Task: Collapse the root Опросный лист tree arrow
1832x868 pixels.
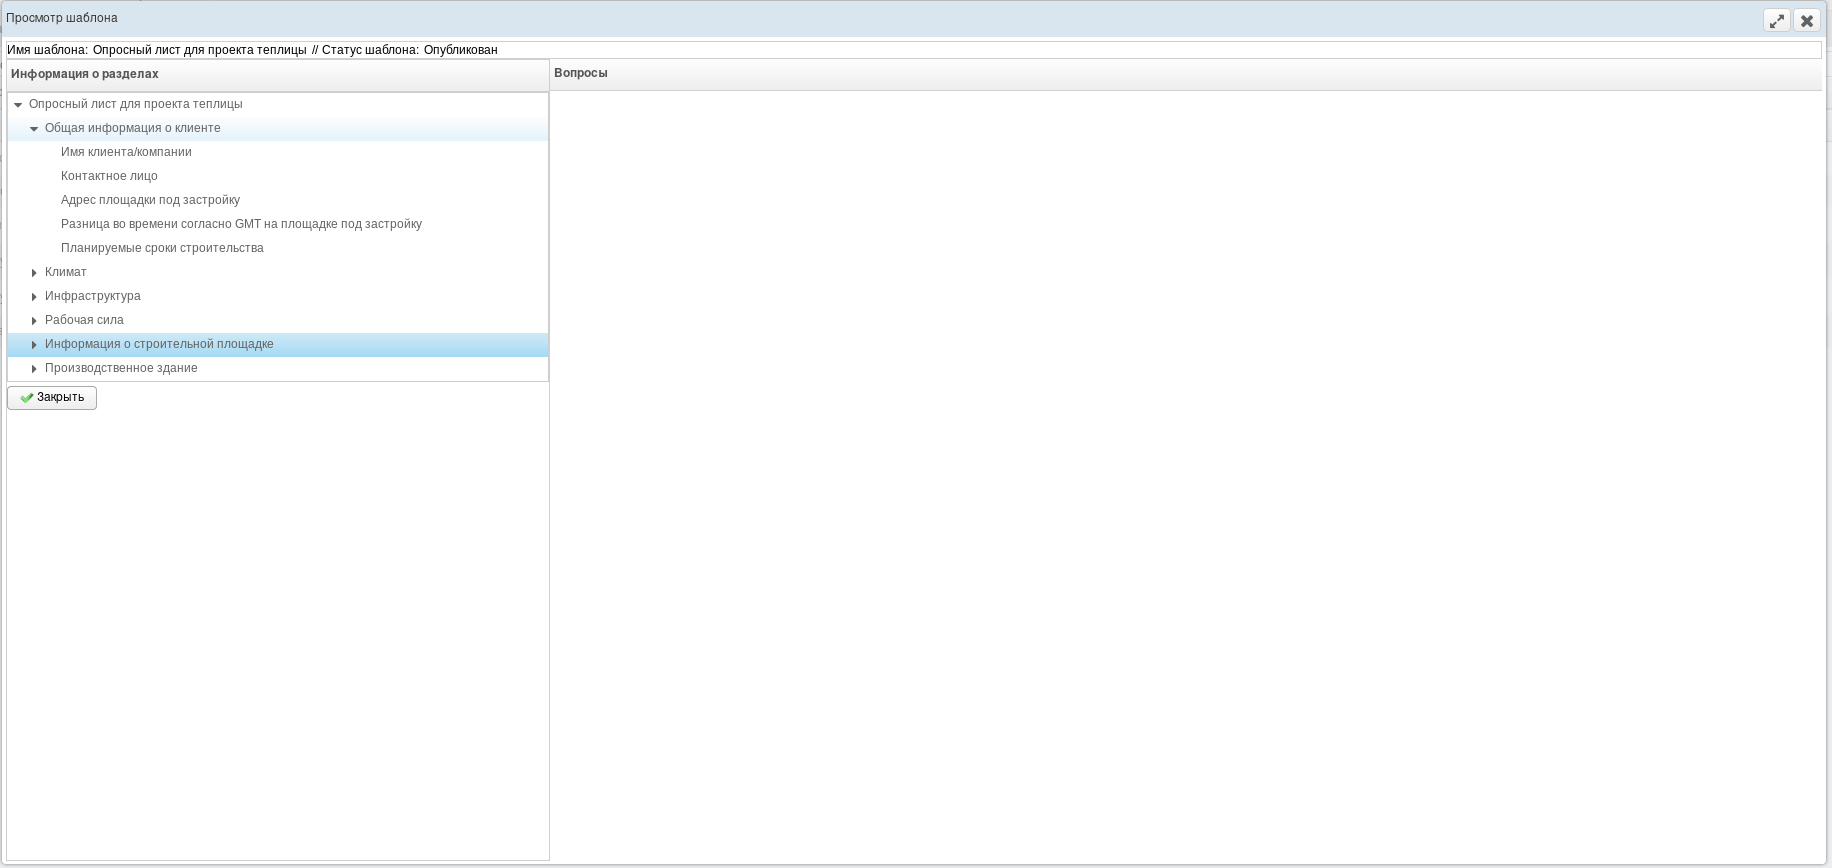Action: point(18,105)
